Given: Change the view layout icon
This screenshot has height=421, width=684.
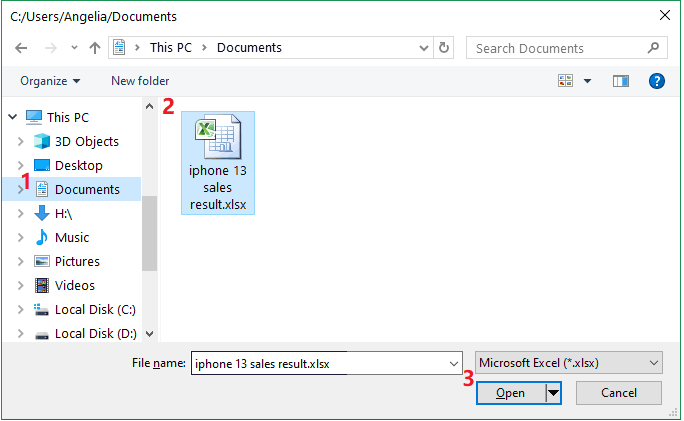Looking at the screenshot, I should point(565,81).
